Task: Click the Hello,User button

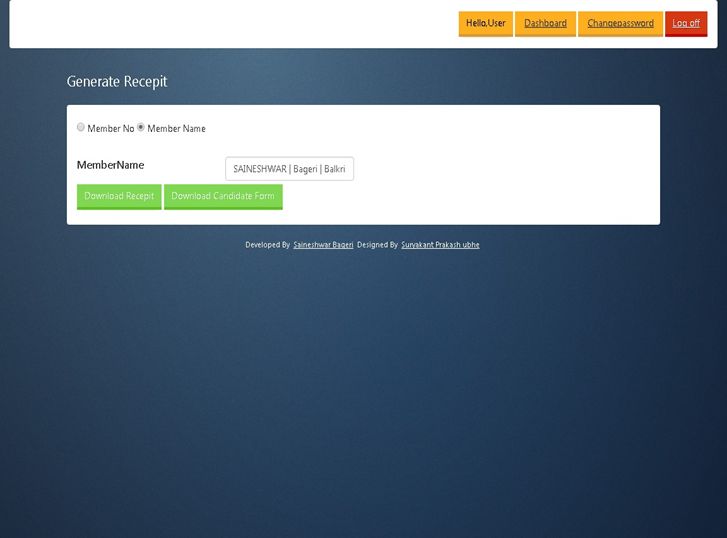Action: 486,24
